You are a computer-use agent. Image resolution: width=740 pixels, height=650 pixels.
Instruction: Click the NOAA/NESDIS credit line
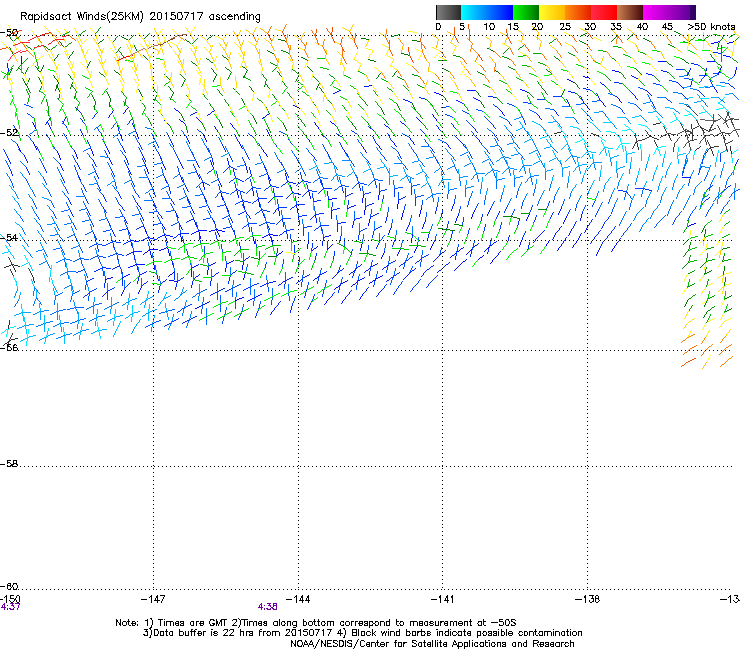(432, 644)
